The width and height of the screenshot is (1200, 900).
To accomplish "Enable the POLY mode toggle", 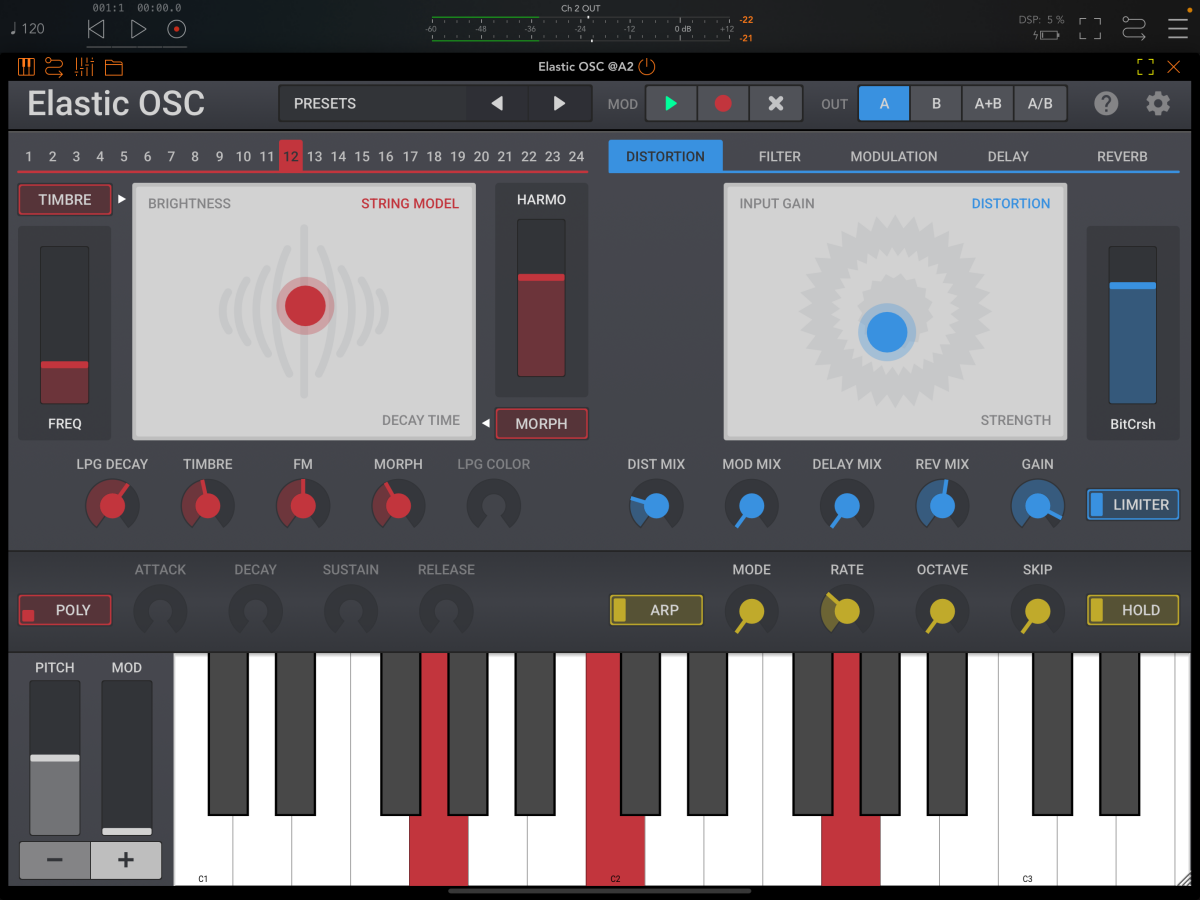I will click(64, 610).
